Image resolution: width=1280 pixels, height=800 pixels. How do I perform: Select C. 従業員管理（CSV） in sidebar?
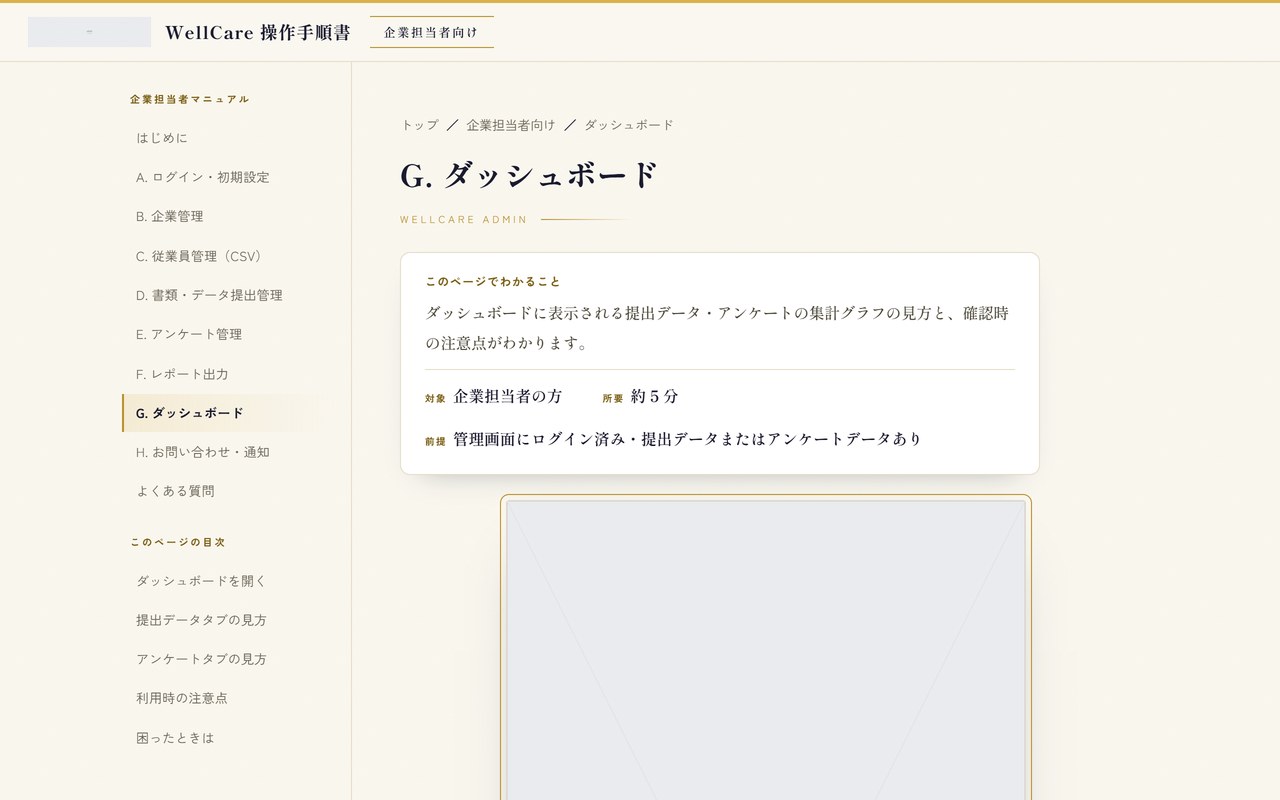point(221,256)
